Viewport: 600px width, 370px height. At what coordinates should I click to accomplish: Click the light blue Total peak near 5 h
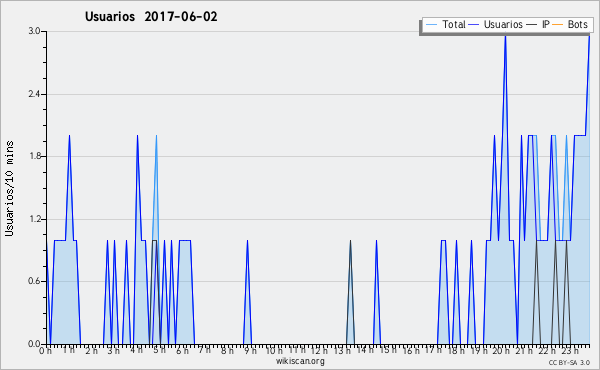click(x=156, y=136)
